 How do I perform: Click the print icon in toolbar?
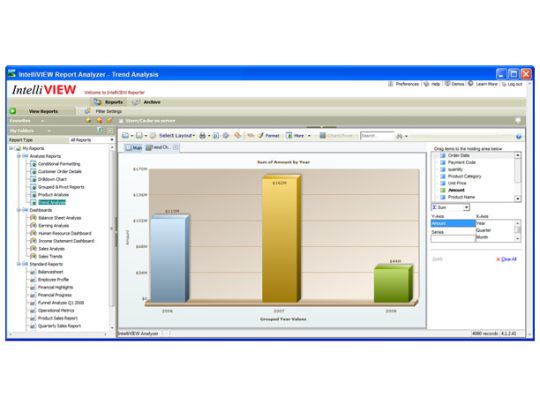coord(202,136)
